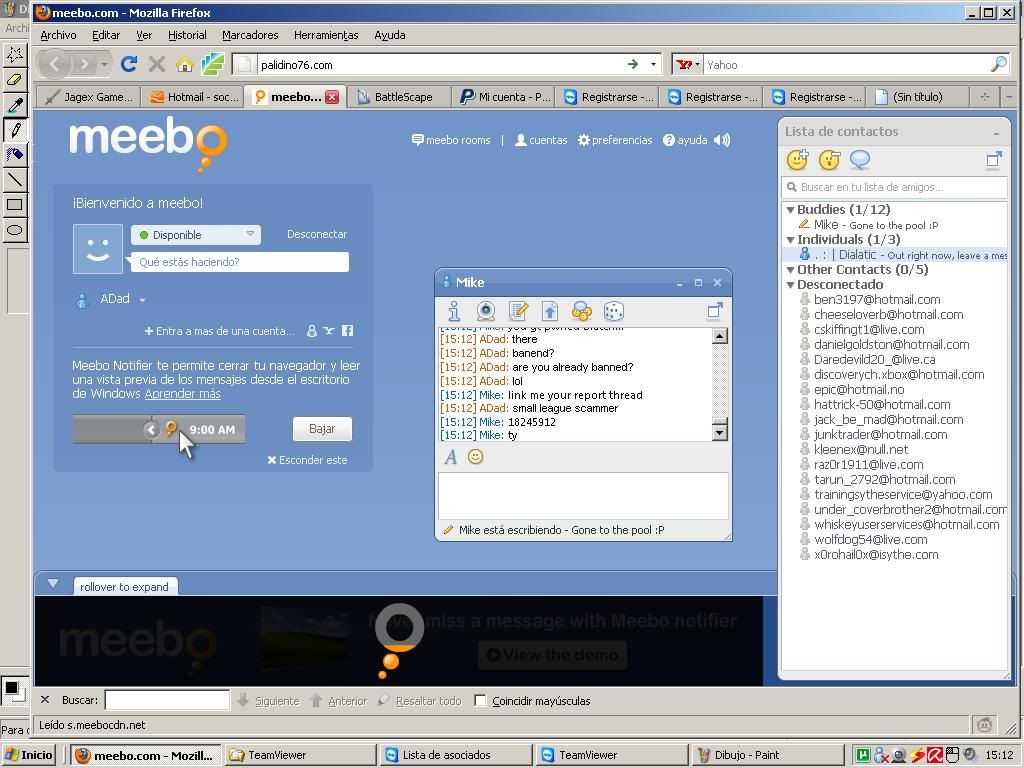Select the color picker tool in Paint
This screenshot has width=1024, height=768.
14,104
